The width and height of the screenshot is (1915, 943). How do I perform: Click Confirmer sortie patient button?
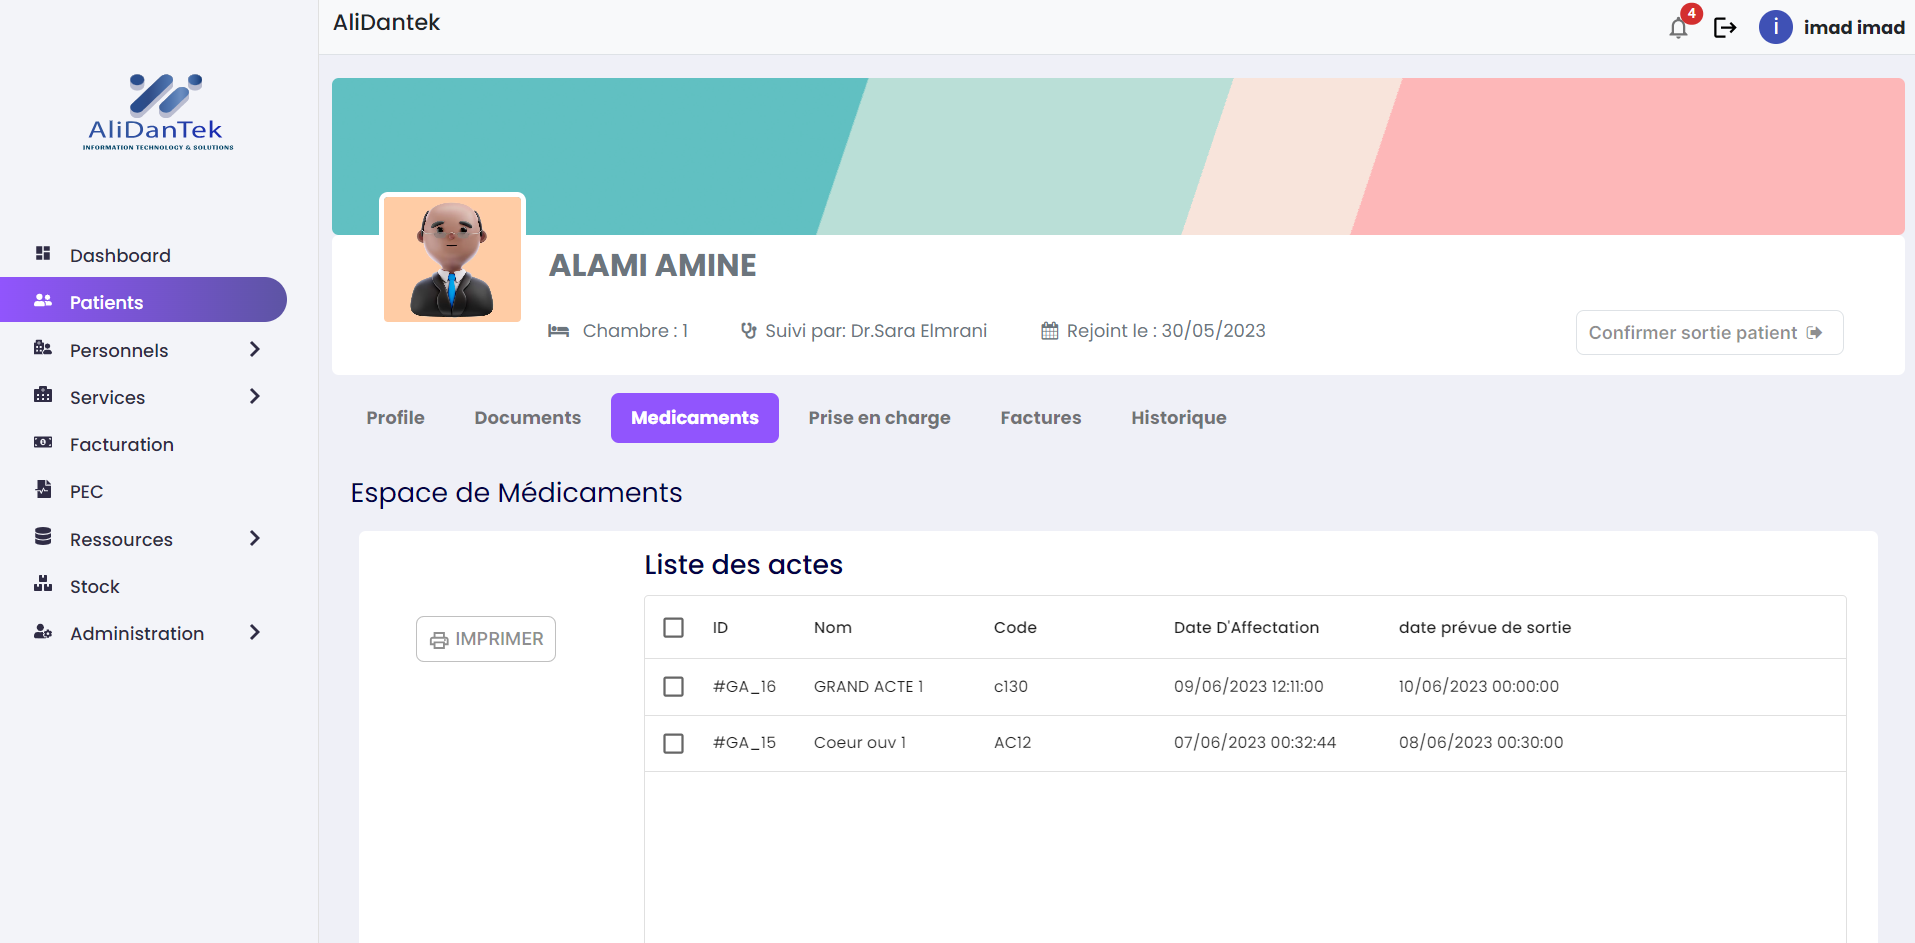1709,333
